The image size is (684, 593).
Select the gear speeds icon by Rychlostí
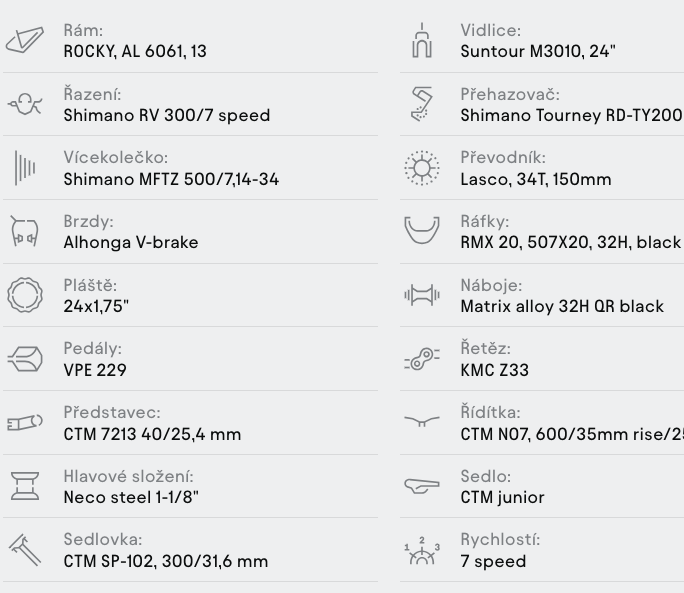(x=422, y=551)
